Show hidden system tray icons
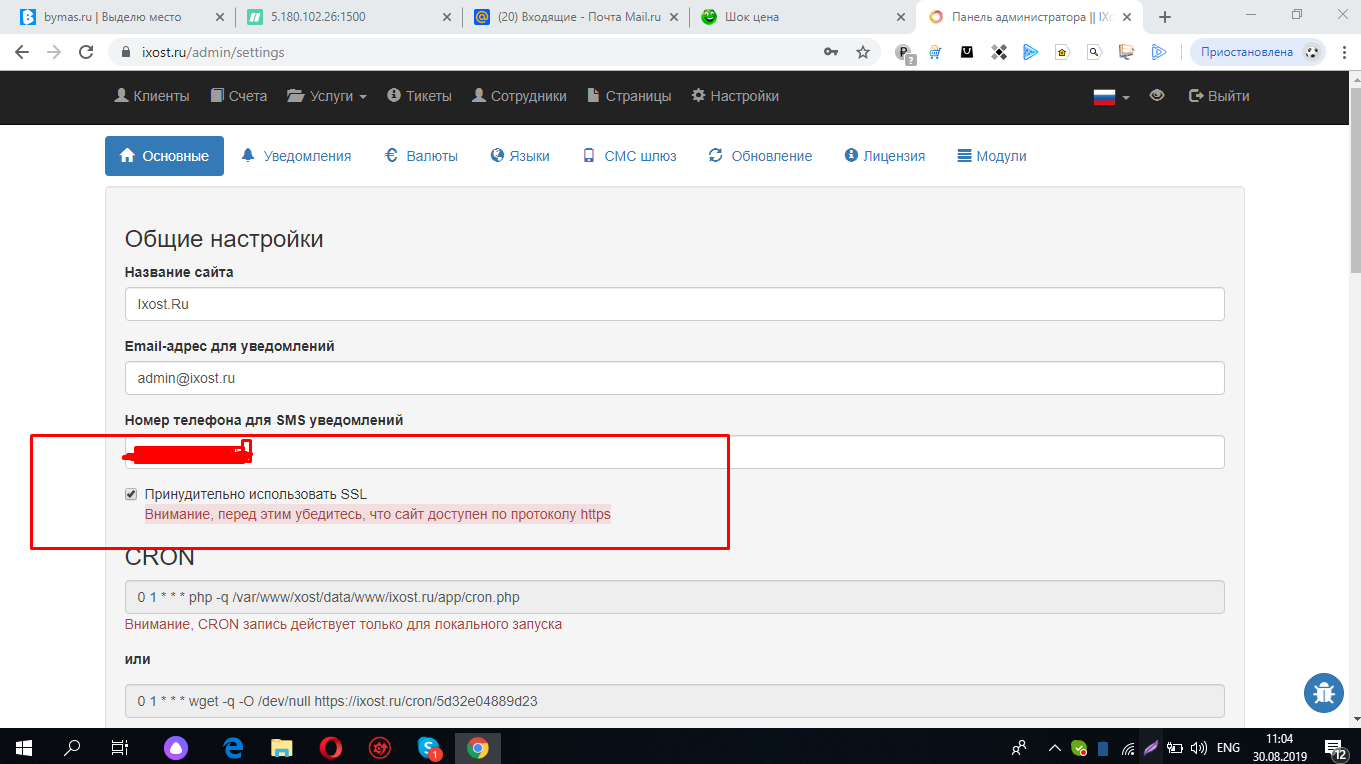Image resolution: width=1361 pixels, height=764 pixels. tap(1054, 747)
